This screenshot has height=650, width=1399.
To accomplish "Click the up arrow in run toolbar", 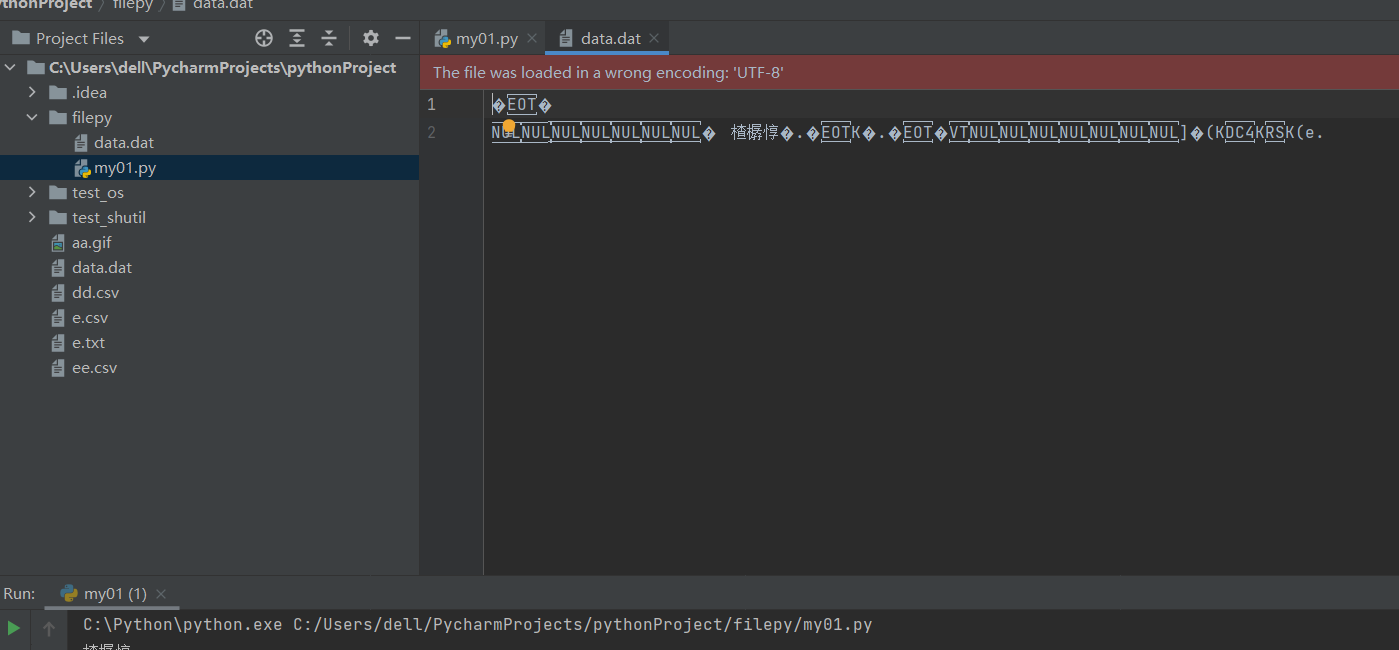I will click(48, 628).
